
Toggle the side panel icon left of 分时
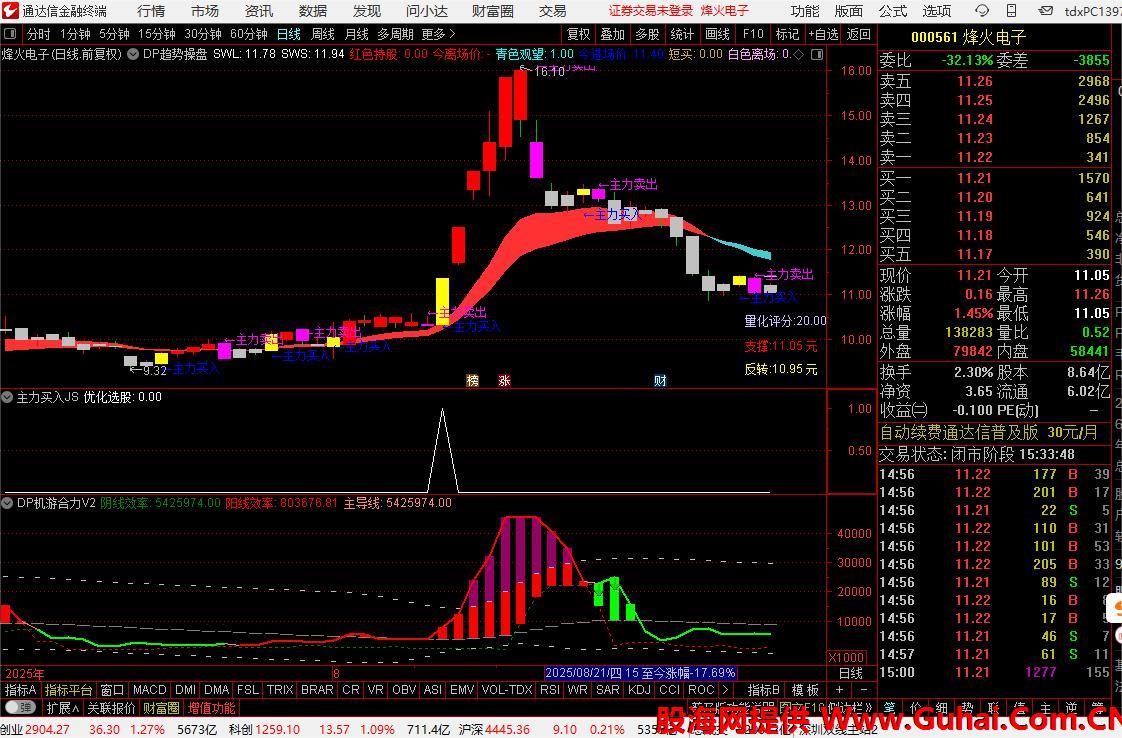pyautogui.click(x=10, y=34)
